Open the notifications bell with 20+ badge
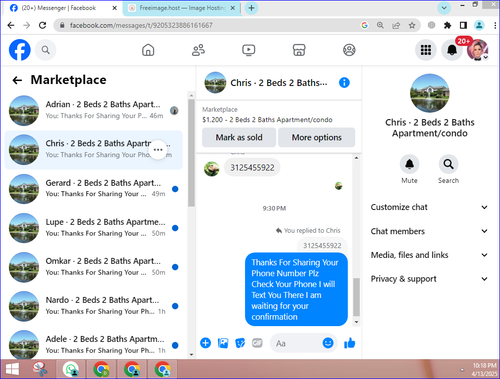This screenshot has height=379, width=500. tap(452, 50)
